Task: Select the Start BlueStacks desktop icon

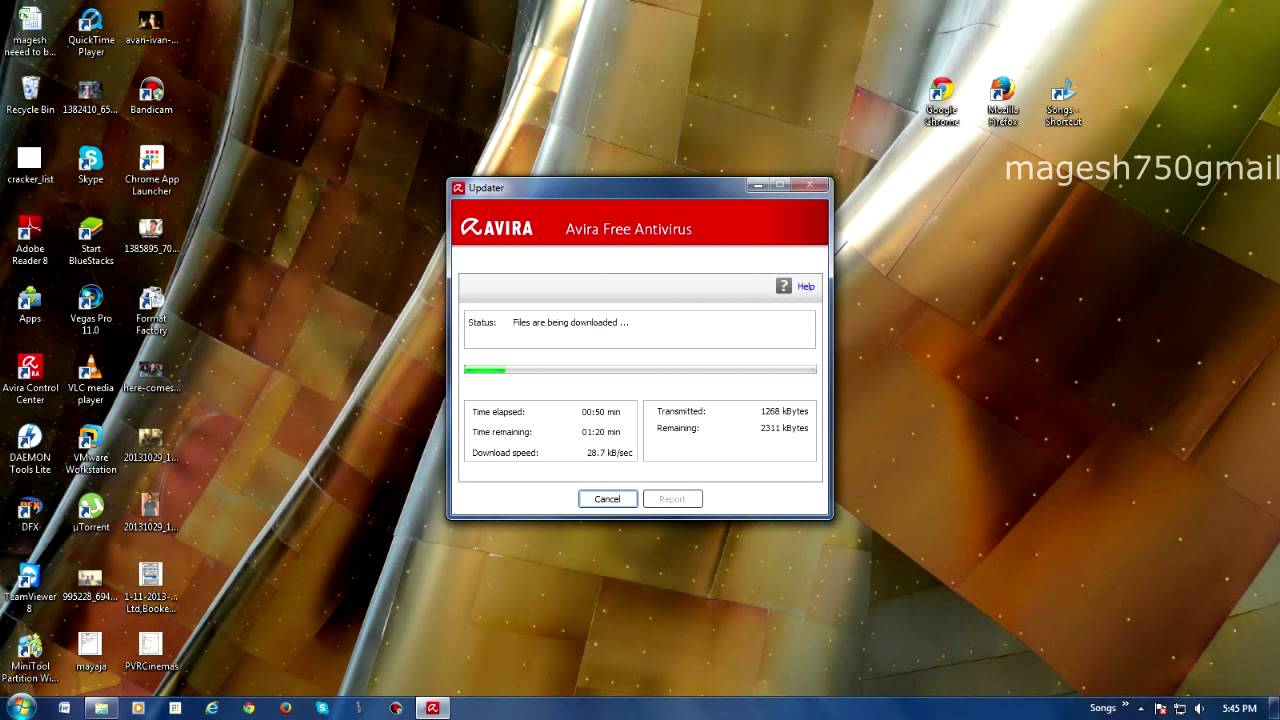Action: [x=91, y=241]
